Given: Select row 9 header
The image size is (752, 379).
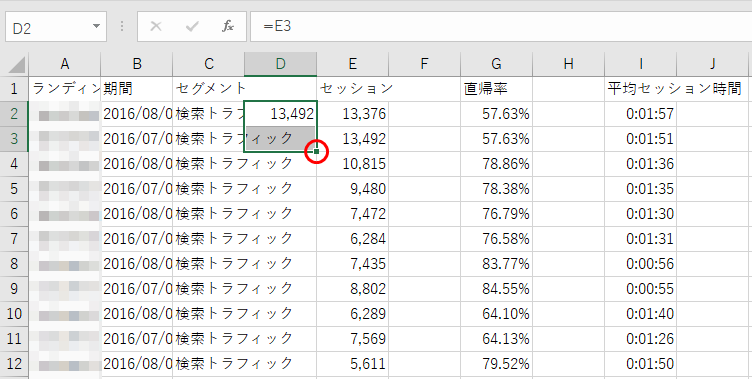Looking at the screenshot, I should coord(14,288).
